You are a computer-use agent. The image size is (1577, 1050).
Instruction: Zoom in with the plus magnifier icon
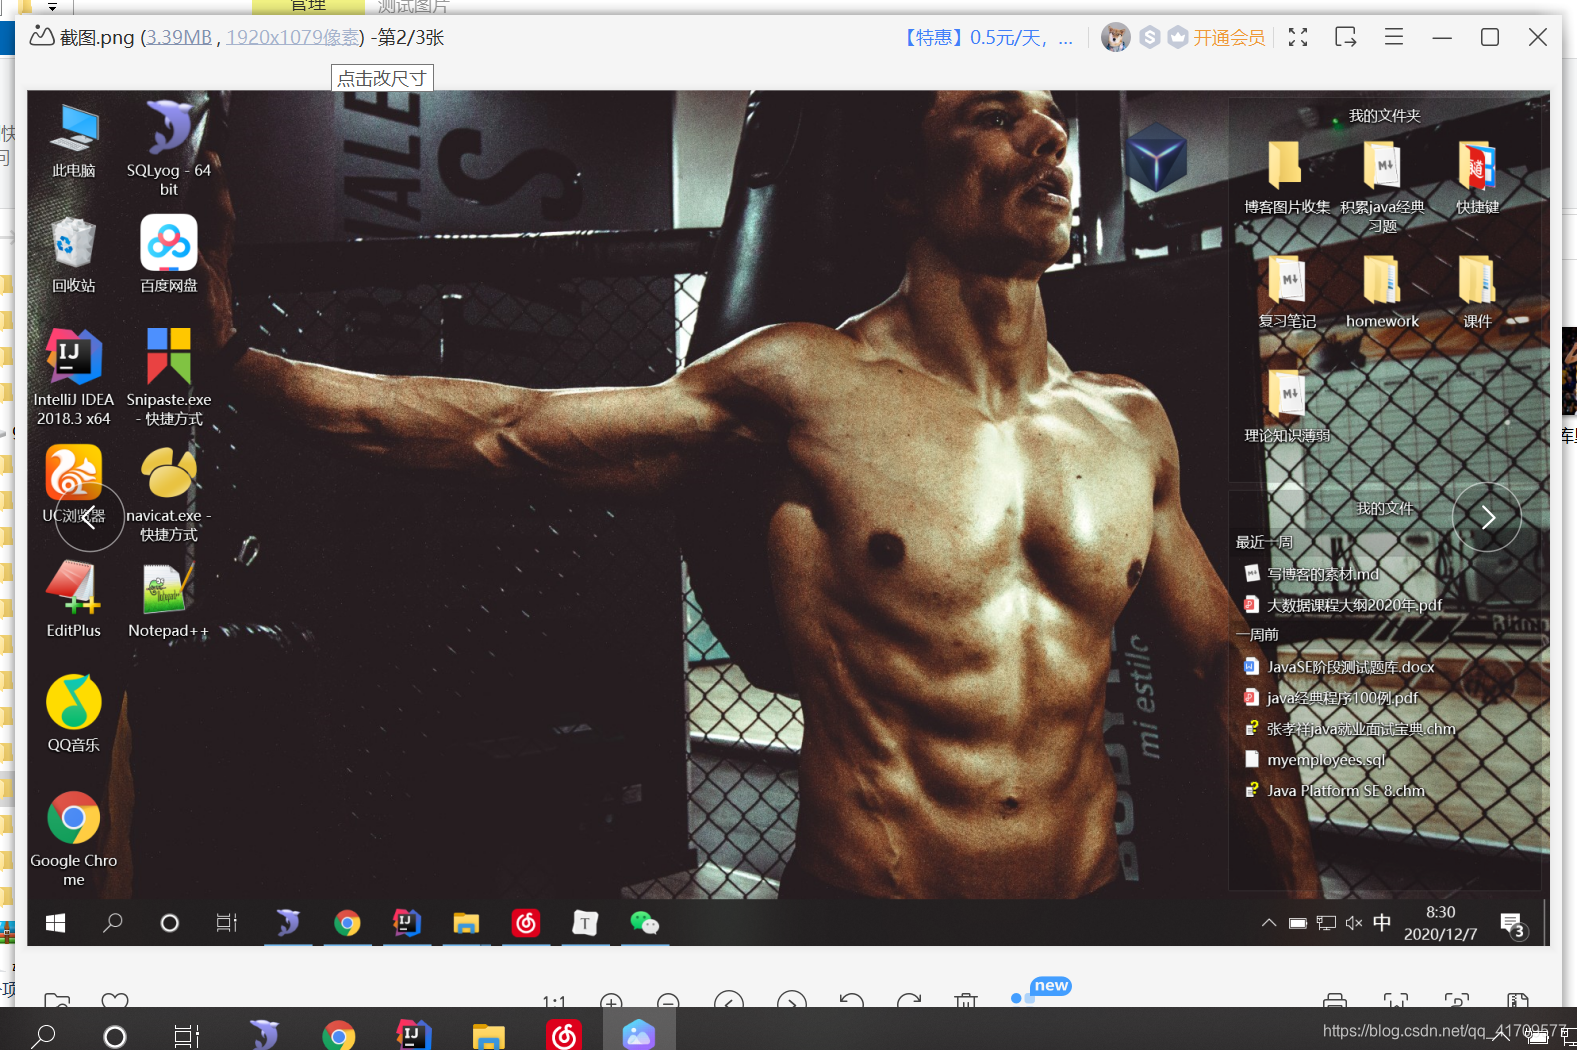(612, 1001)
